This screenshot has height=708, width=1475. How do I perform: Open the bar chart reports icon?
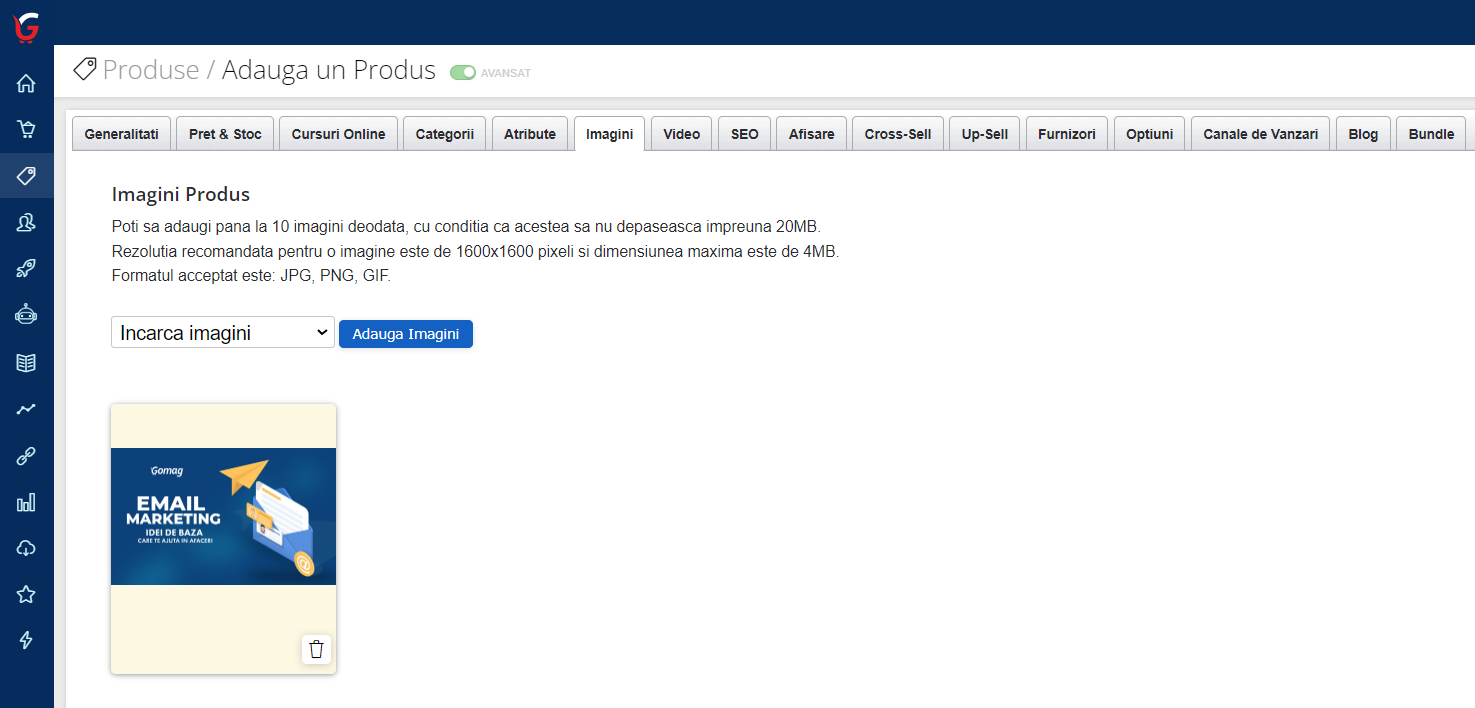point(25,501)
